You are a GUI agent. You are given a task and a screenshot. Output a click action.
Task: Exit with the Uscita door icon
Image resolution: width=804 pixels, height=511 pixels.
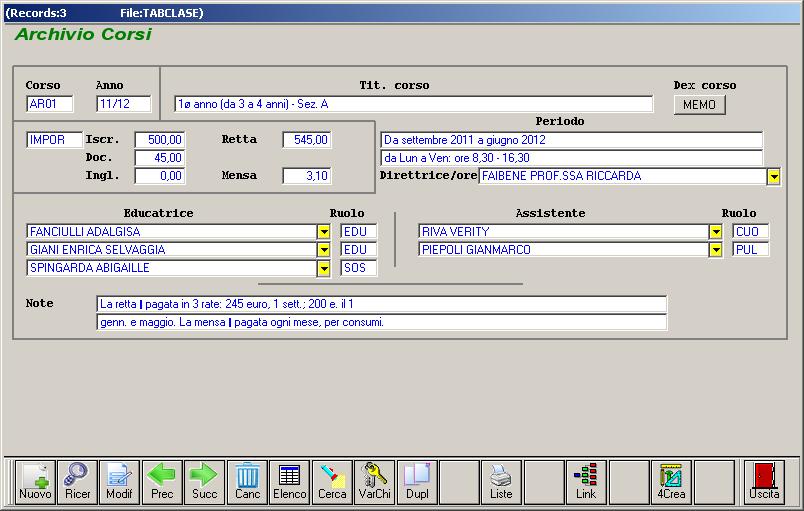click(764, 482)
